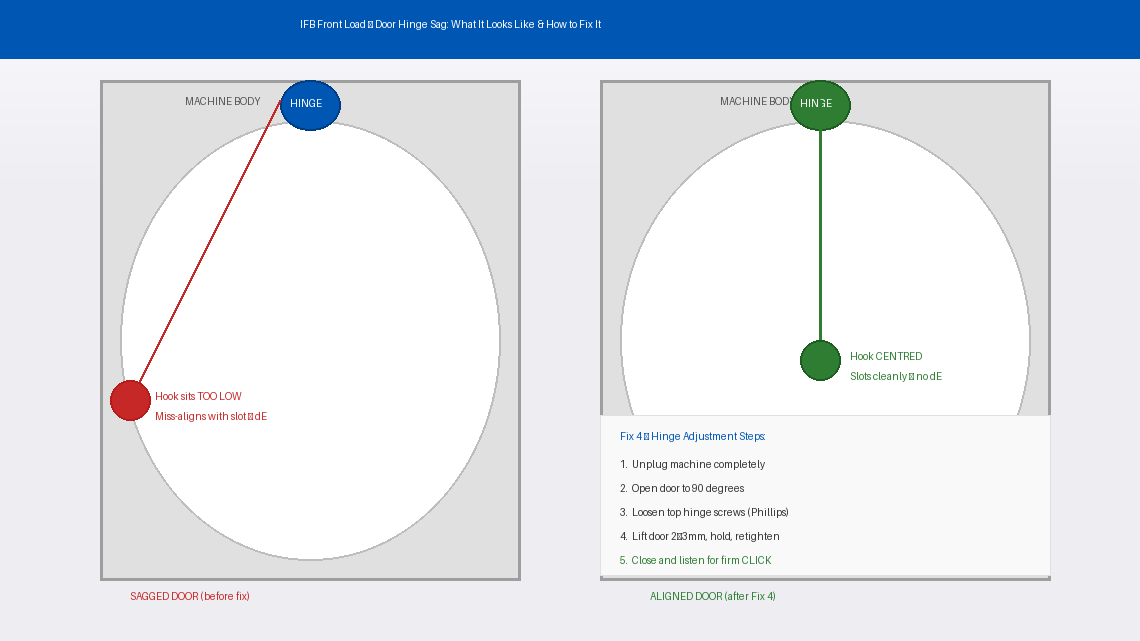1140x641 pixels.
Task: Click step 5 'Close and listen for firm CLICK'
Action: click(x=695, y=561)
